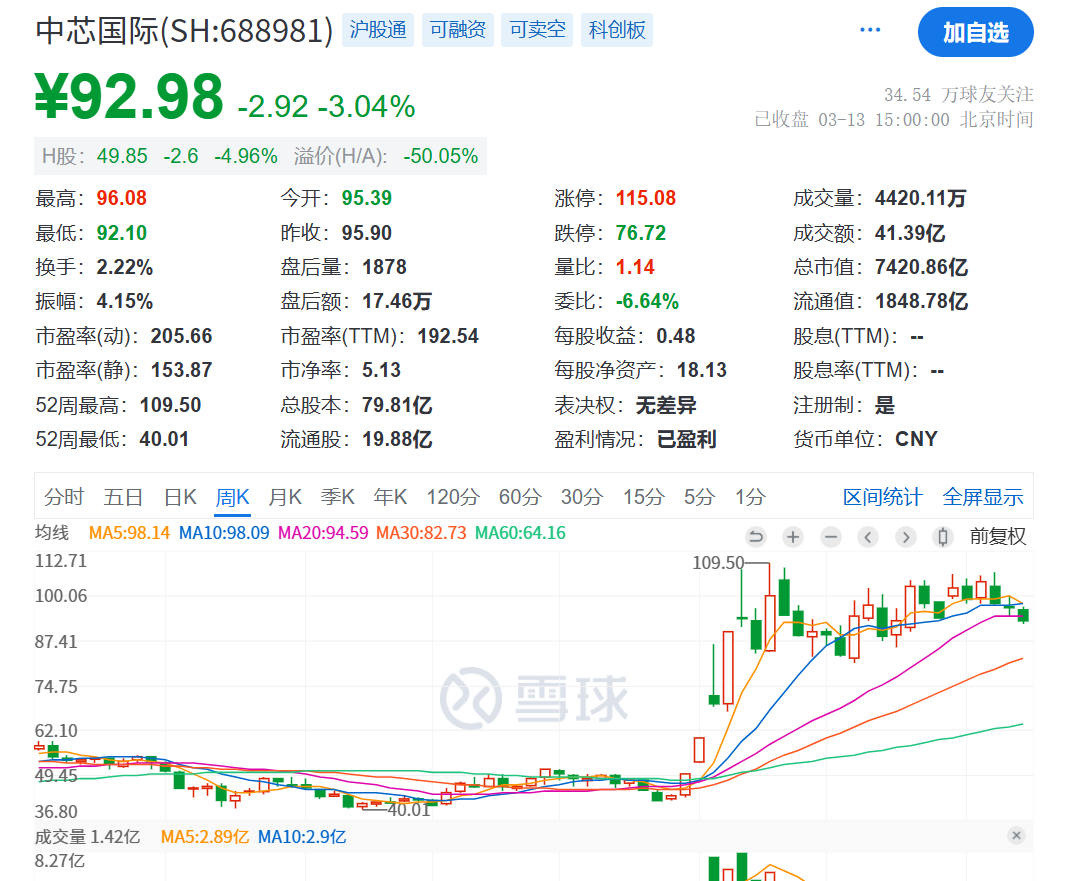
Task: Click the 沪股通 tag
Action: (x=378, y=30)
